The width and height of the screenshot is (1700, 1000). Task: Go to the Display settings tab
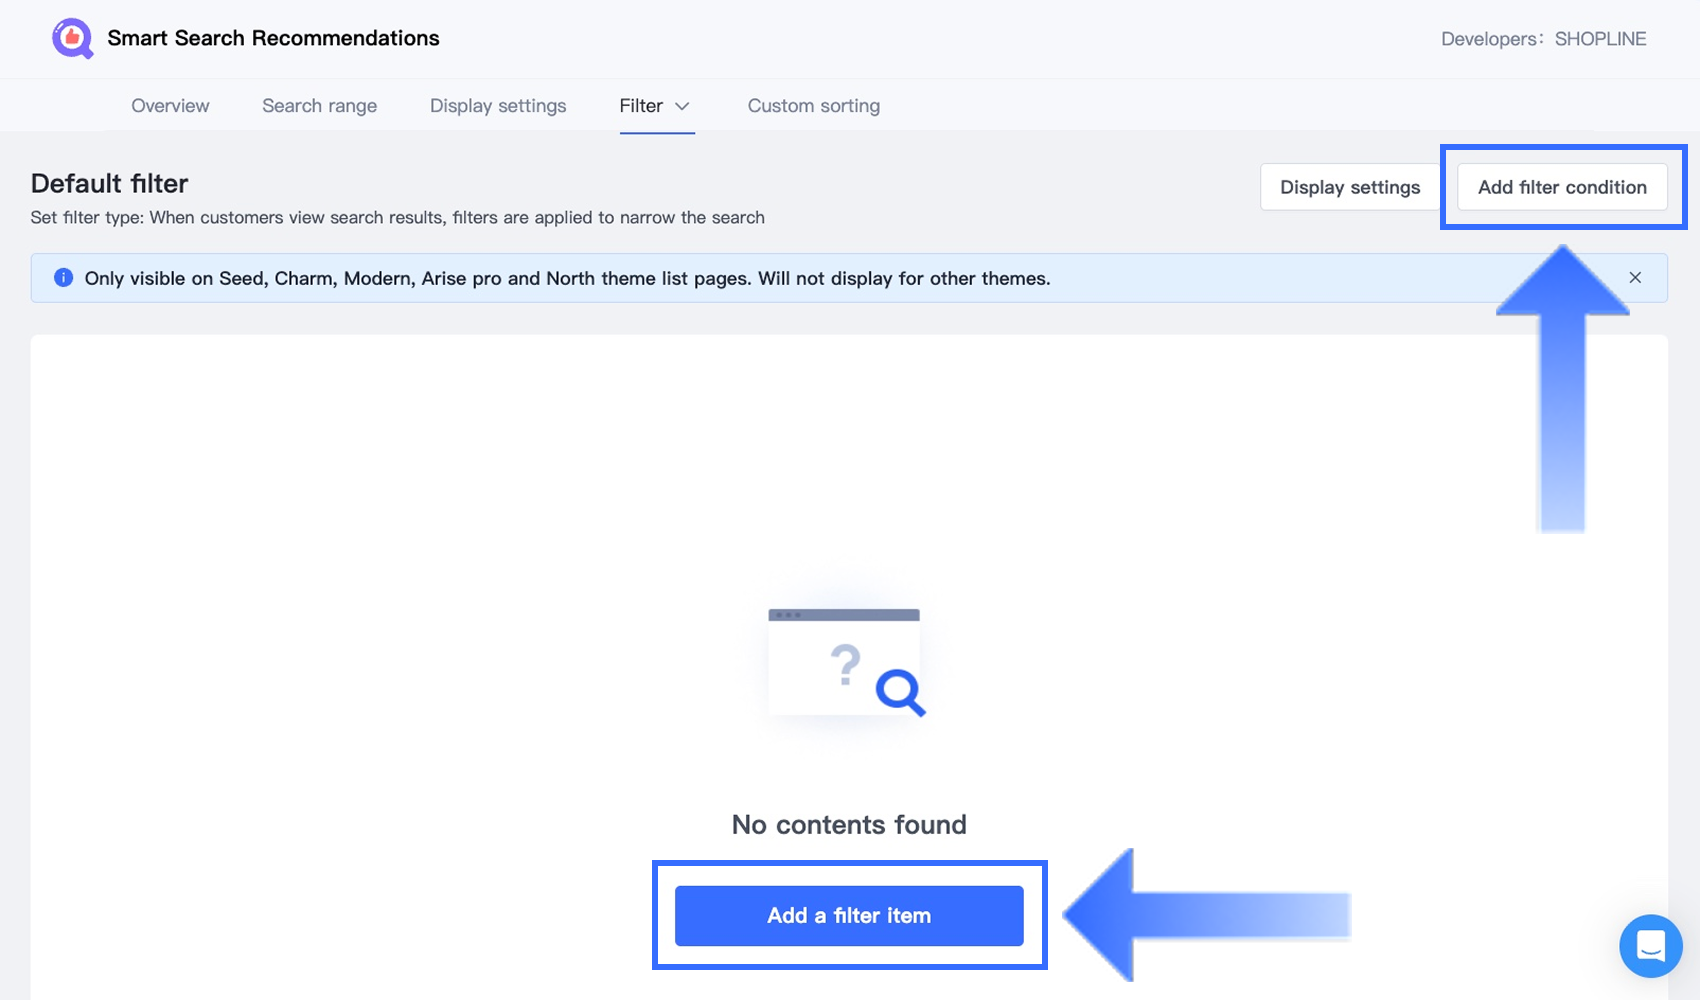point(498,106)
